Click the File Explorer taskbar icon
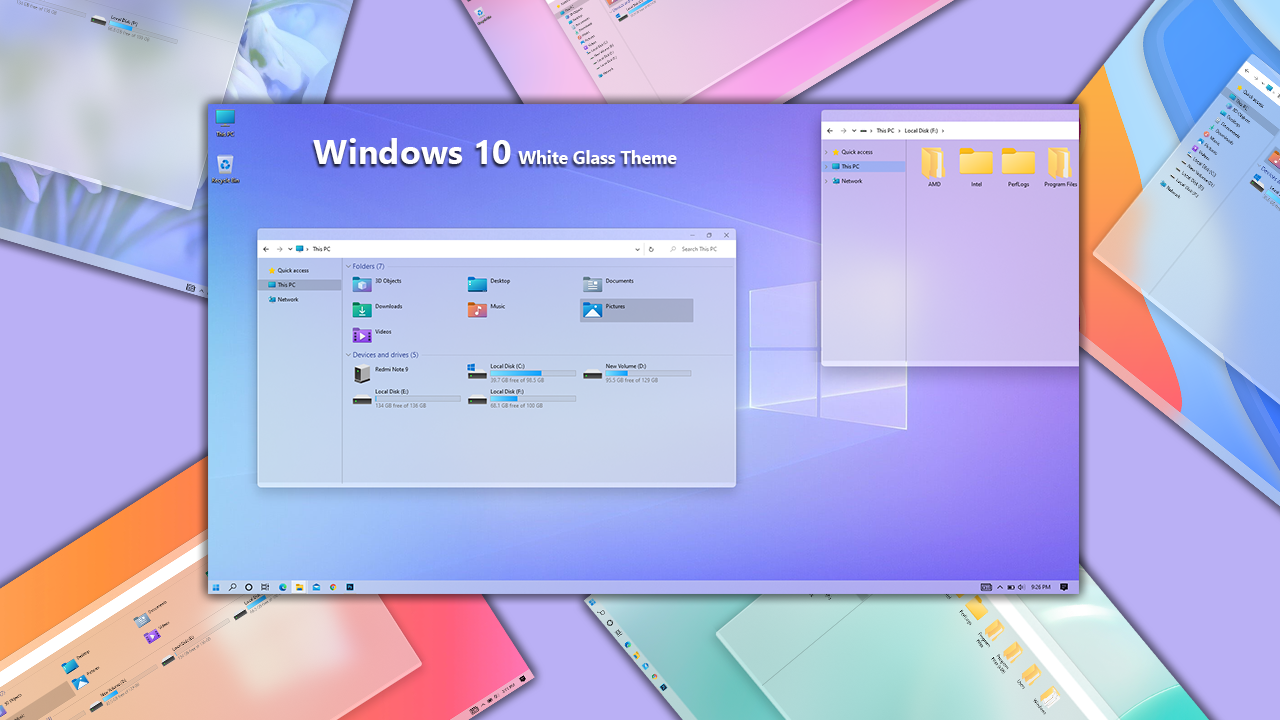 click(299, 587)
